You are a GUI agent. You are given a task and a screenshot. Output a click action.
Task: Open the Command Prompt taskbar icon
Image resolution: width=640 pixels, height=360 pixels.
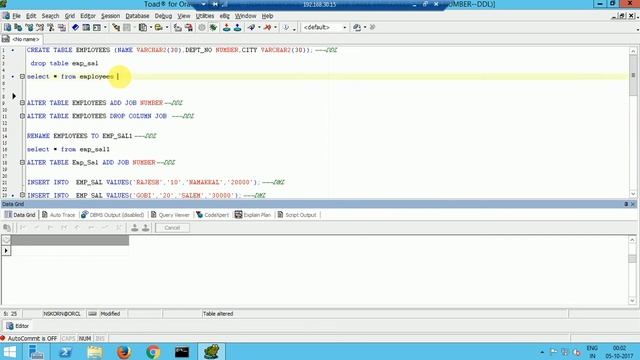tap(182, 351)
